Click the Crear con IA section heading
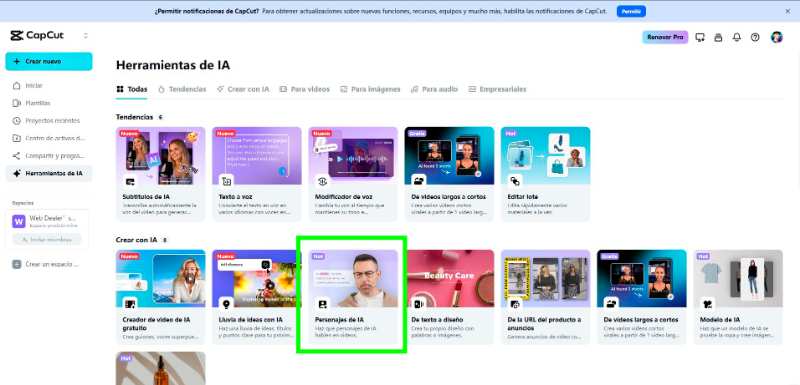The width and height of the screenshot is (800, 385). (136, 240)
